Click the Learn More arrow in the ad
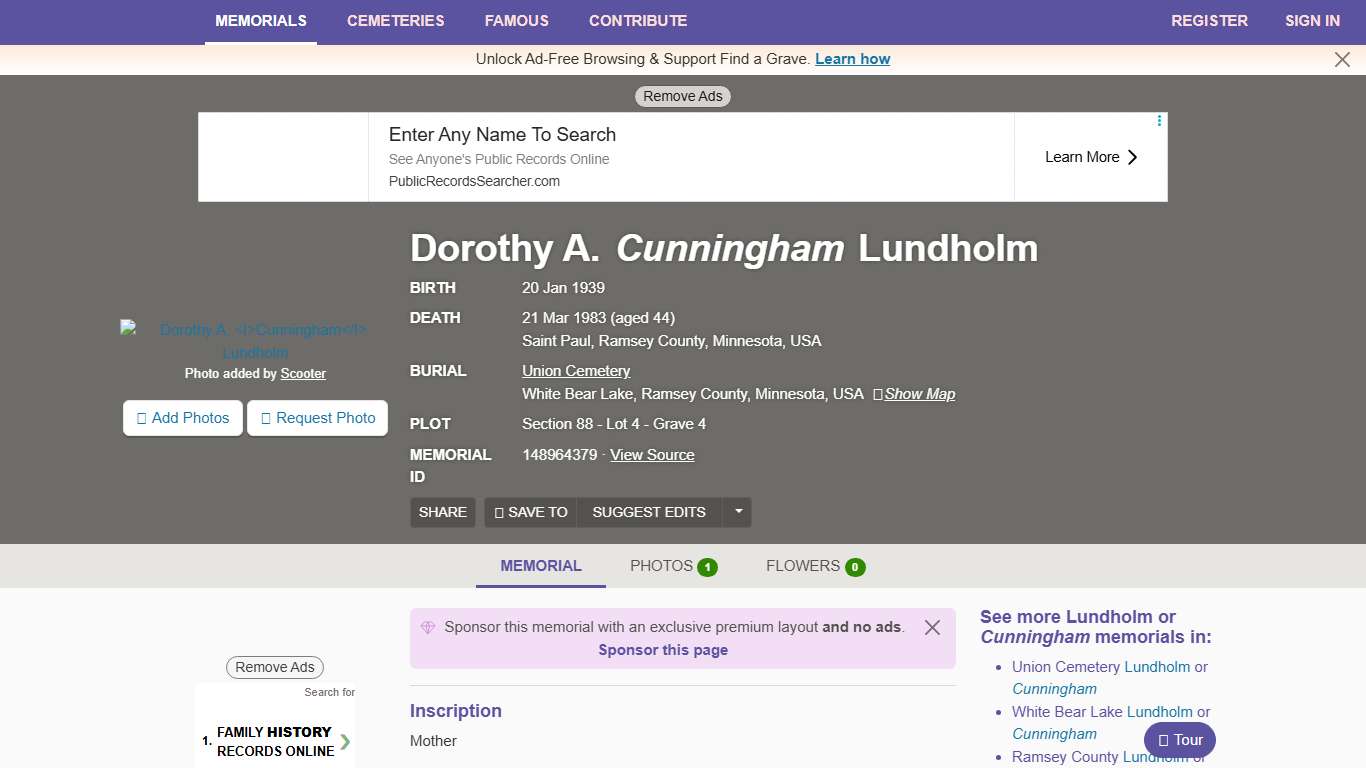Image resolution: width=1366 pixels, height=768 pixels. coord(1131,157)
